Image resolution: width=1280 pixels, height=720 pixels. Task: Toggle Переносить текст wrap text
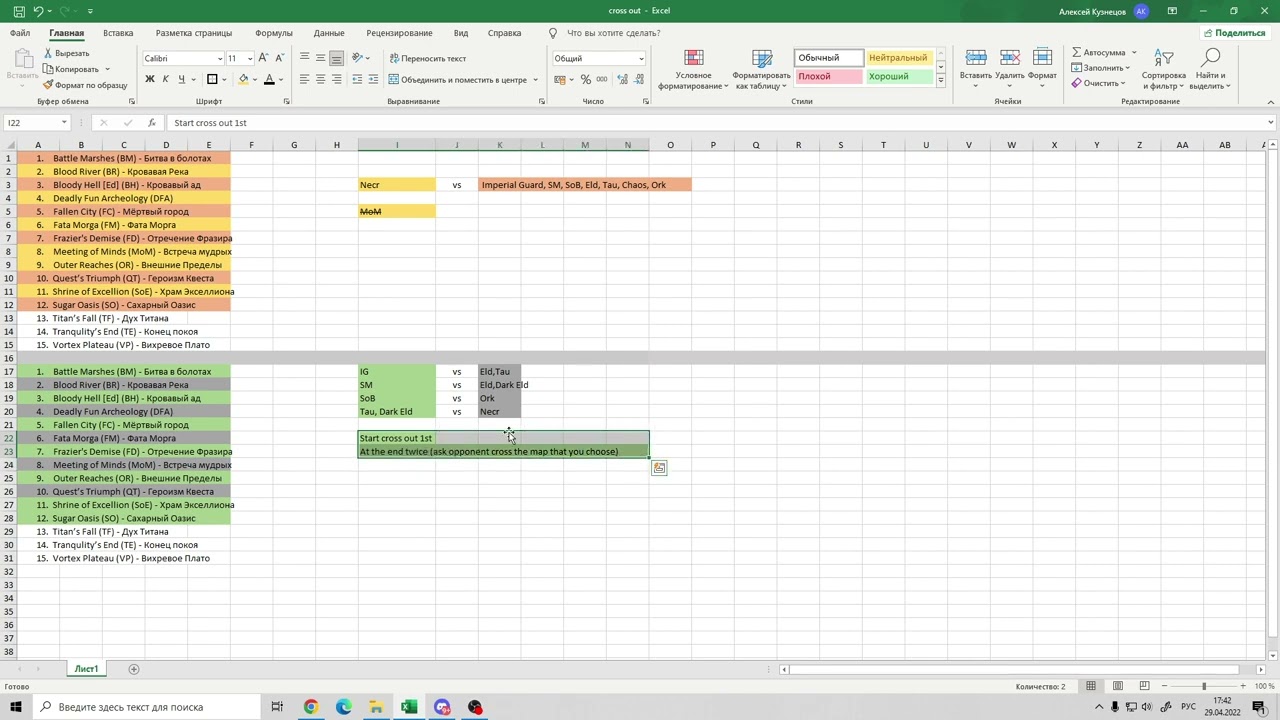point(428,58)
